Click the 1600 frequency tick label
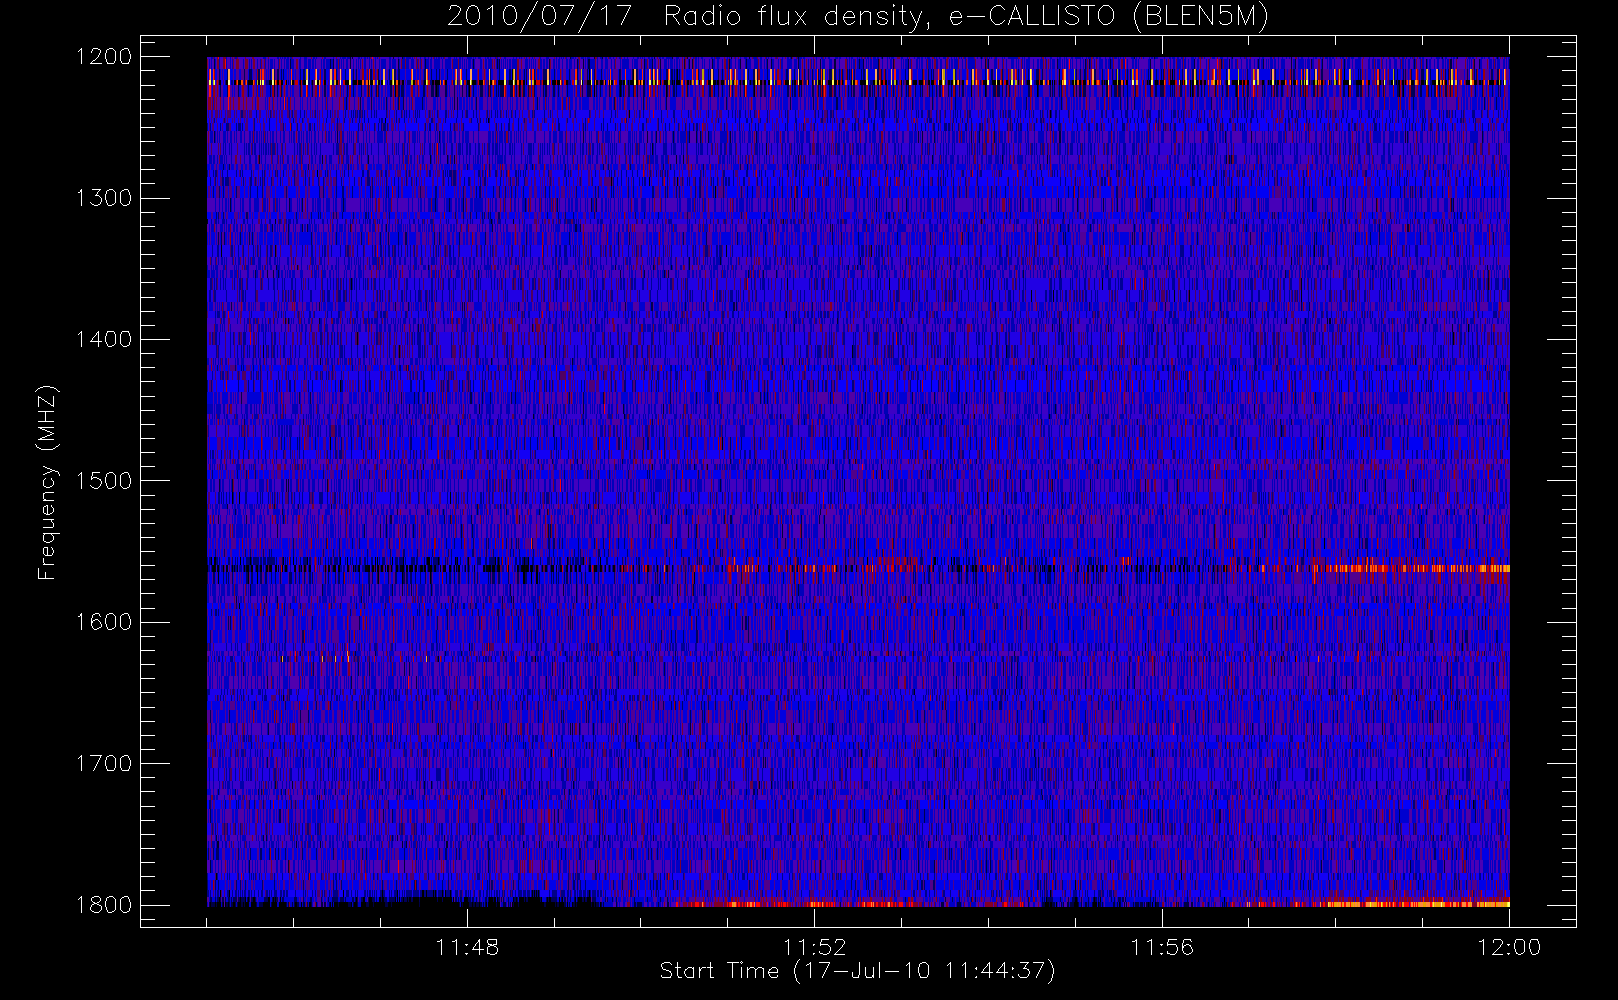1618x1000 pixels. click(x=104, y=622)
